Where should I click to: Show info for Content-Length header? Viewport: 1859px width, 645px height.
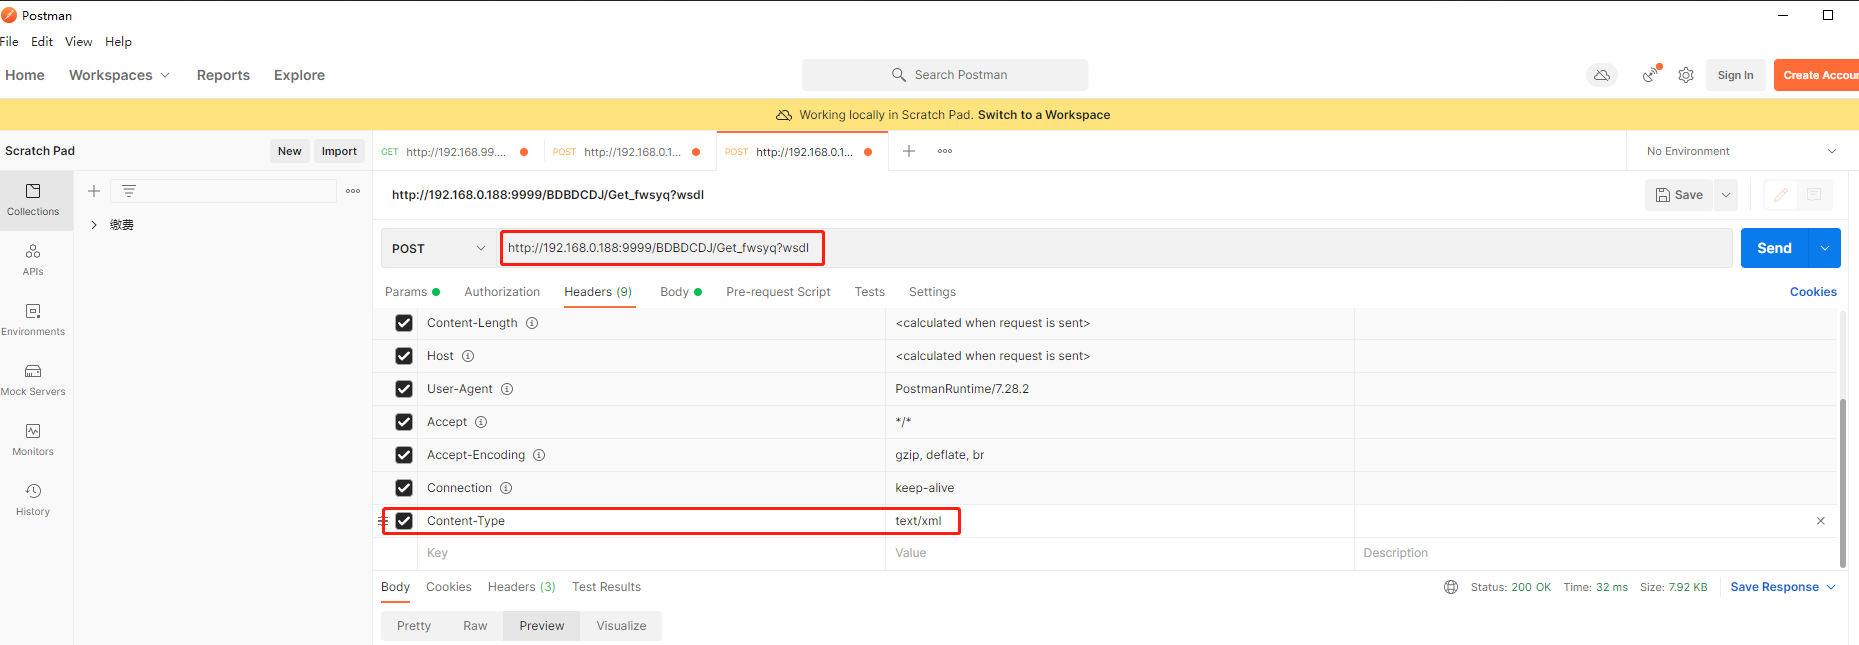[532, 323]
